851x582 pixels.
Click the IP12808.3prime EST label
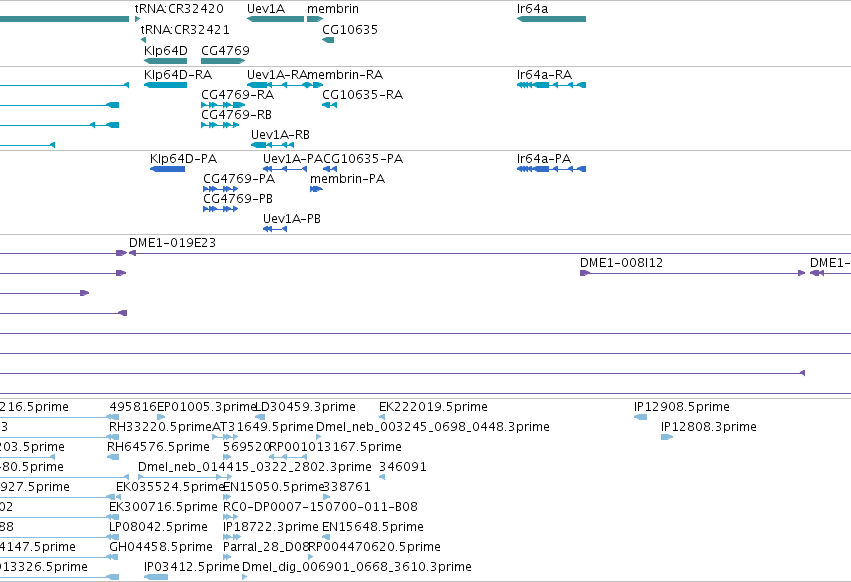tap(709, 427)
